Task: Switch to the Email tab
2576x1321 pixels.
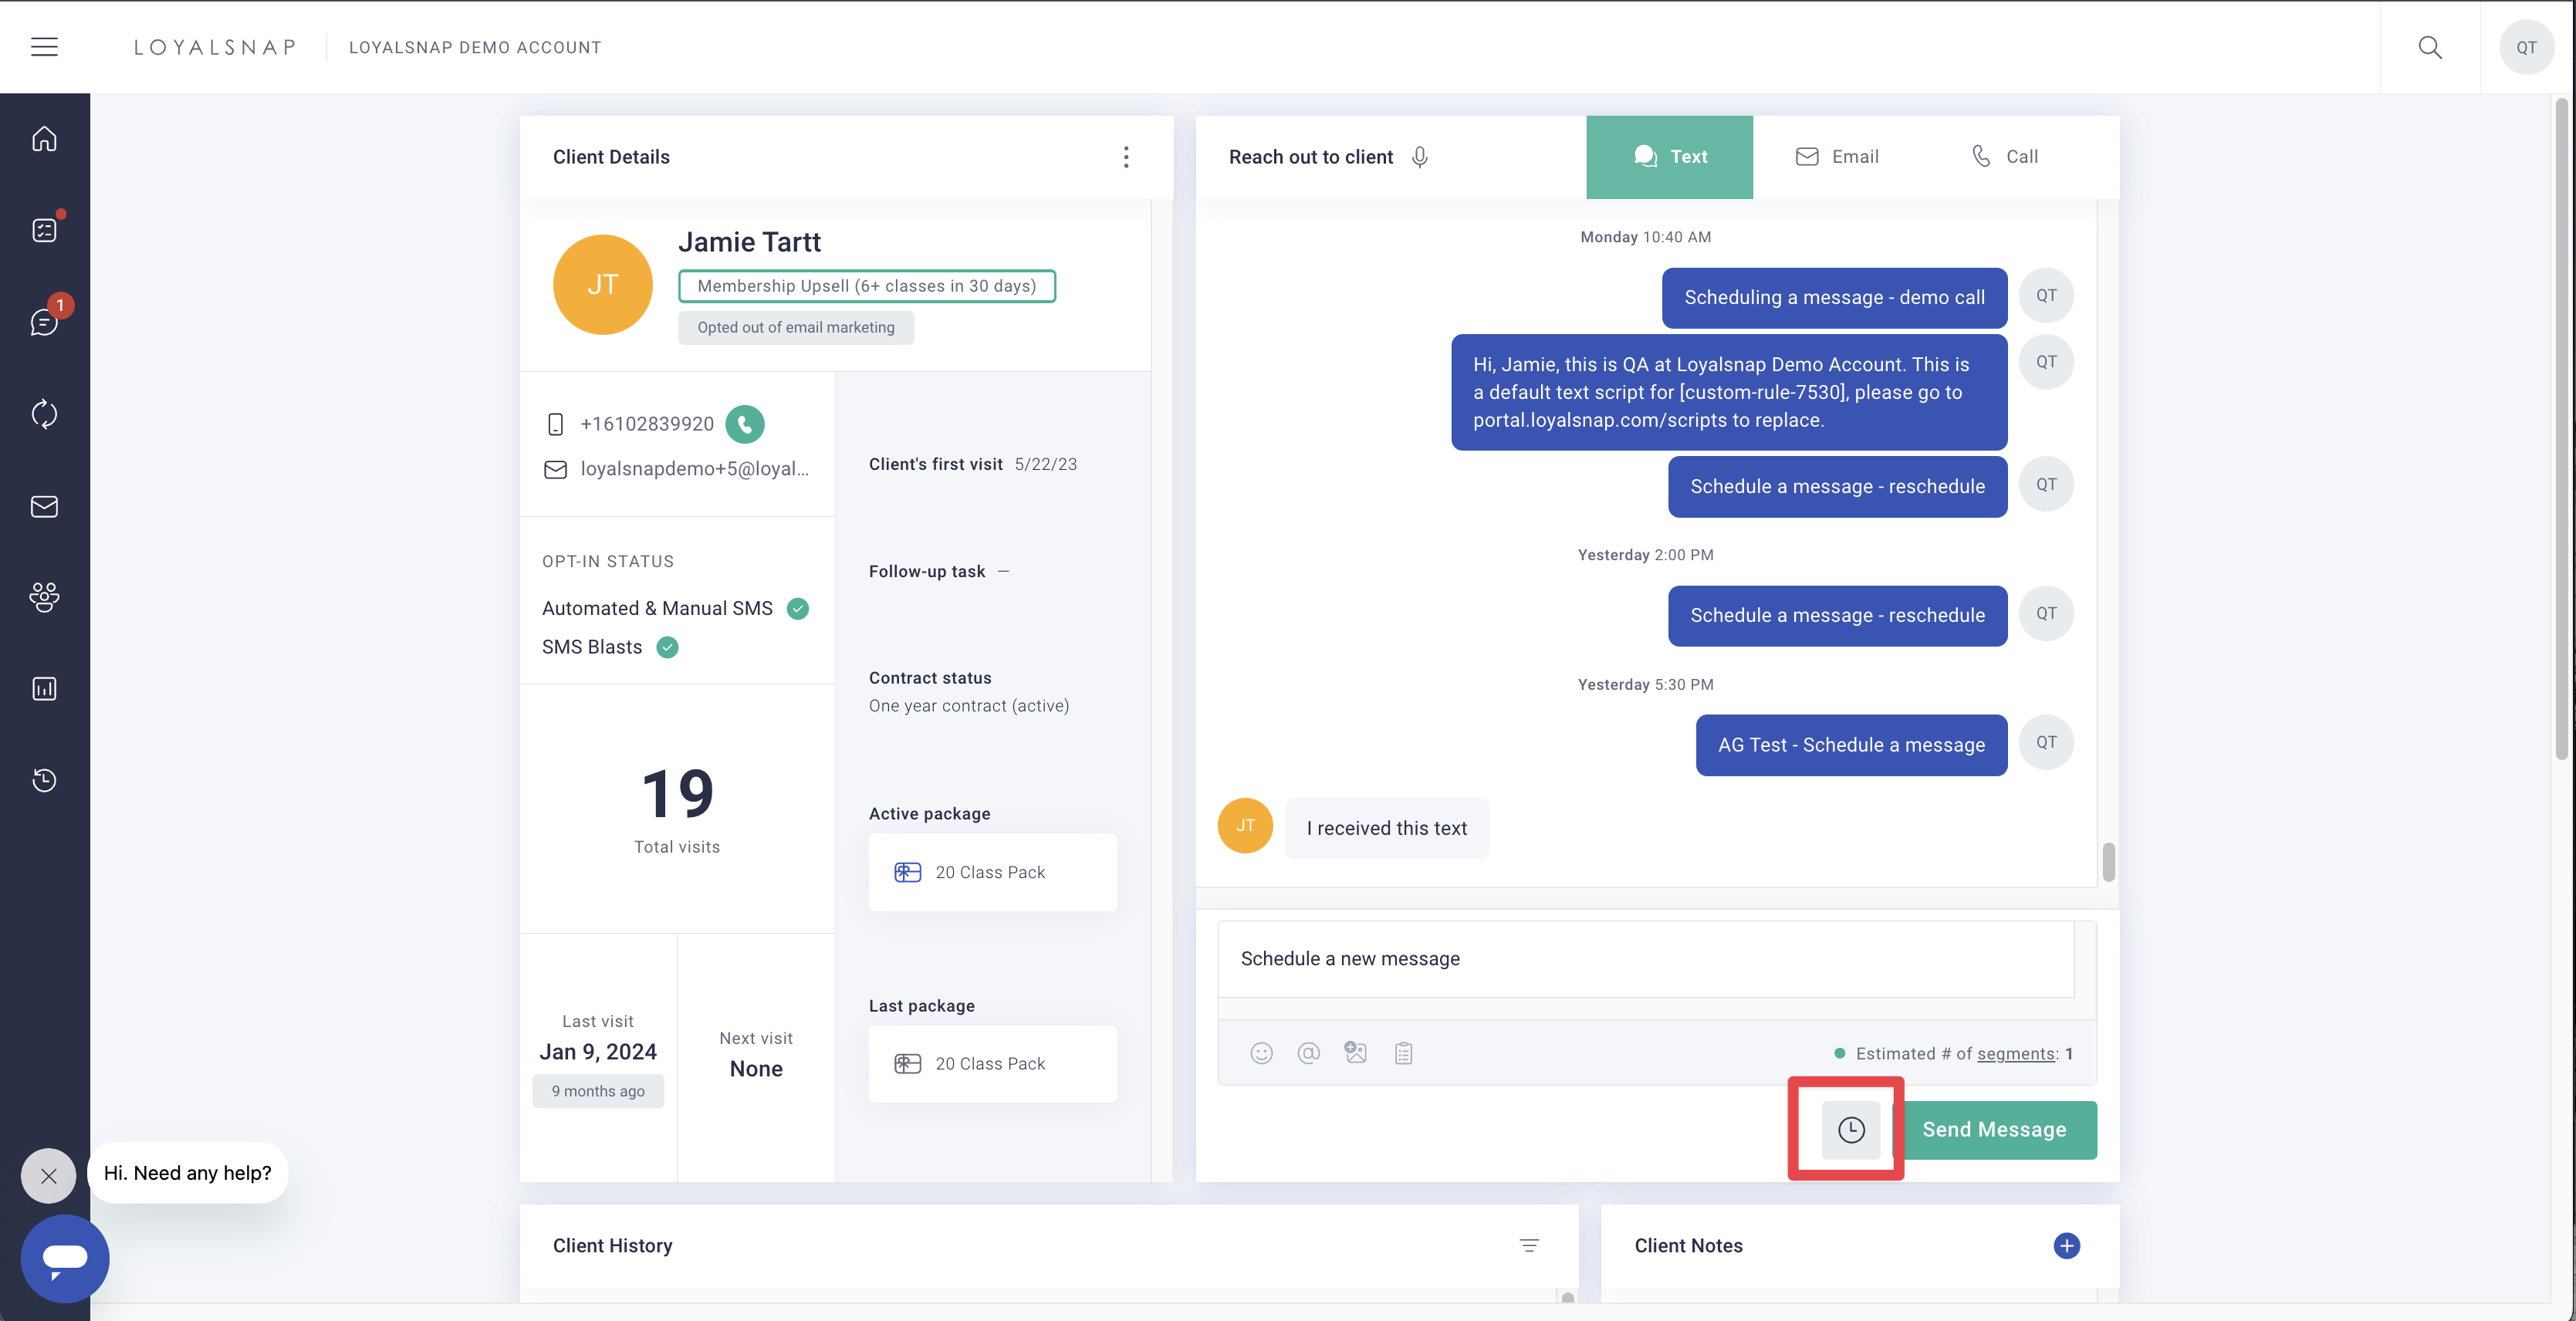Action: (x=1836, y=157)
